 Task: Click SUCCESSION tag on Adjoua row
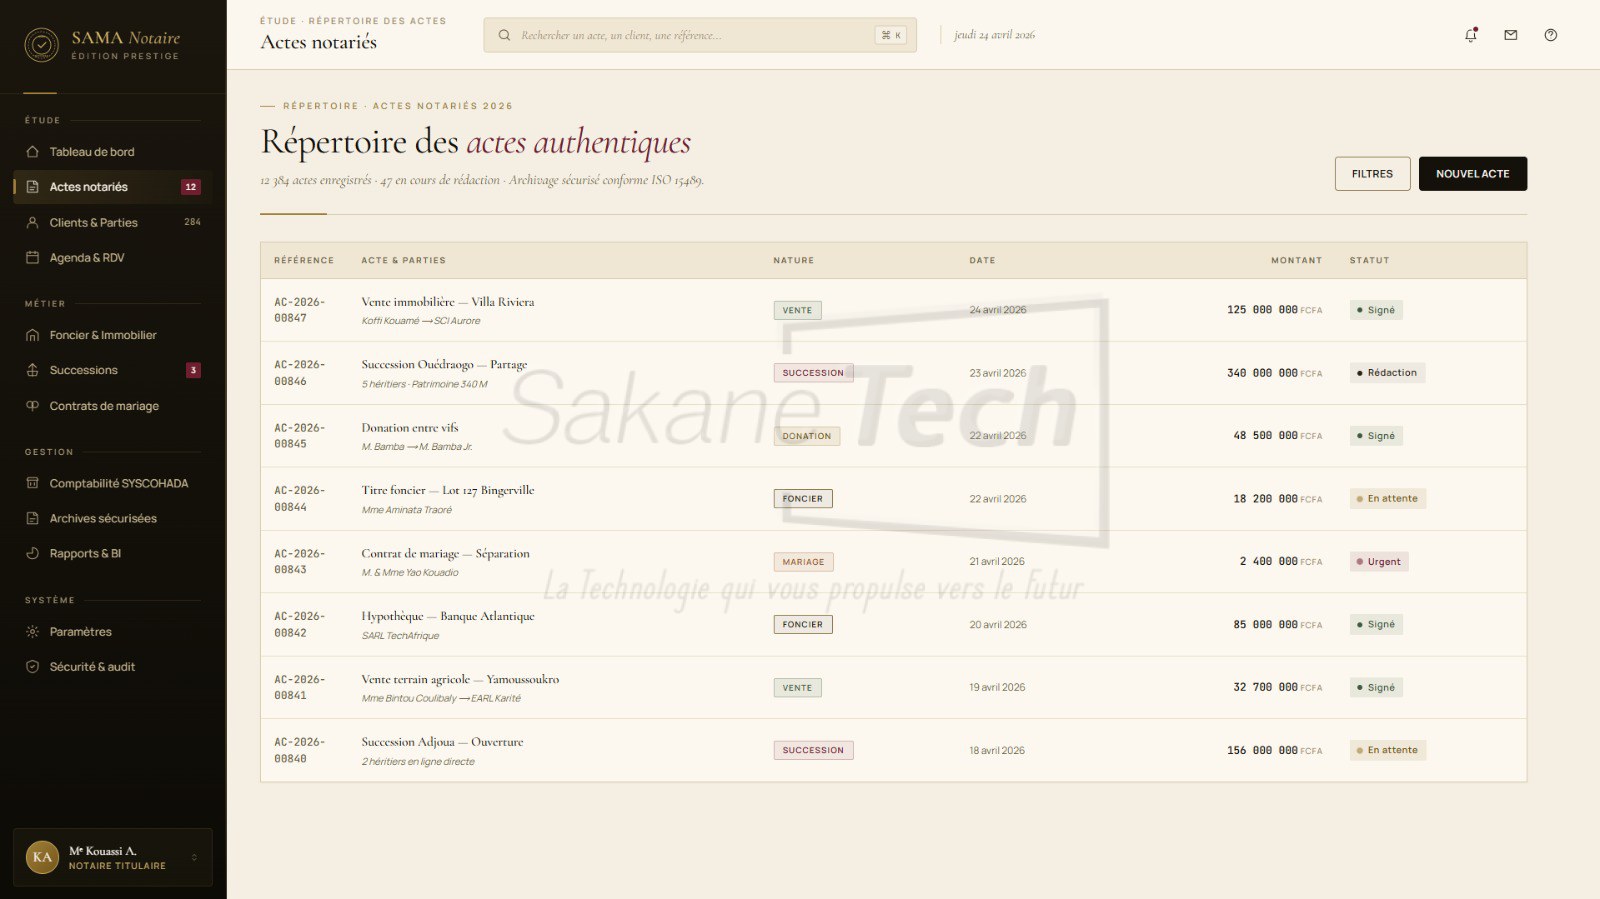pos(813,750)
